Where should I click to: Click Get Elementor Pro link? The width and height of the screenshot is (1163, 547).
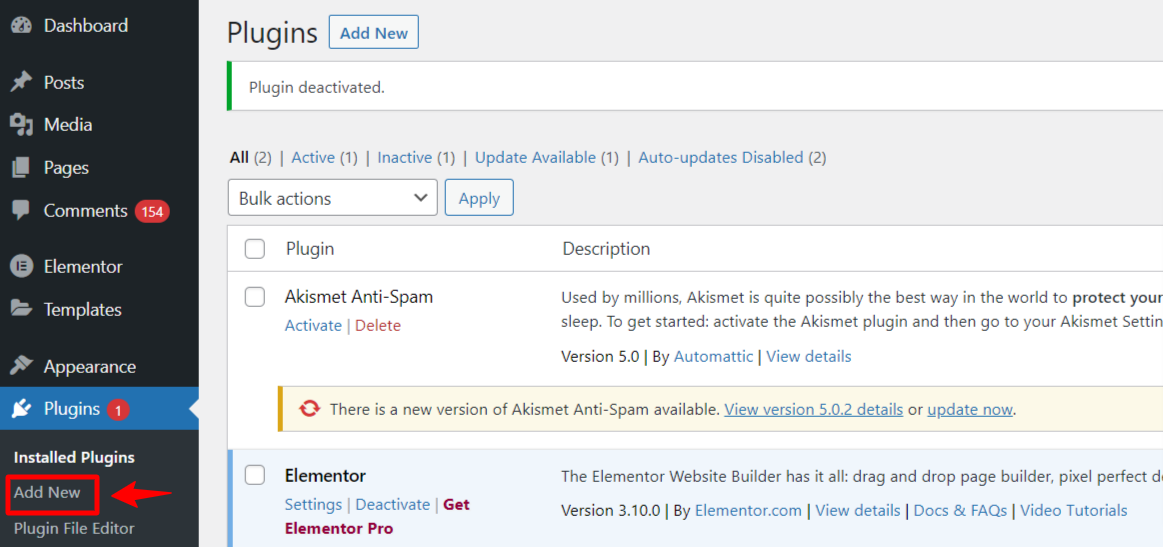tap(378, 517)
